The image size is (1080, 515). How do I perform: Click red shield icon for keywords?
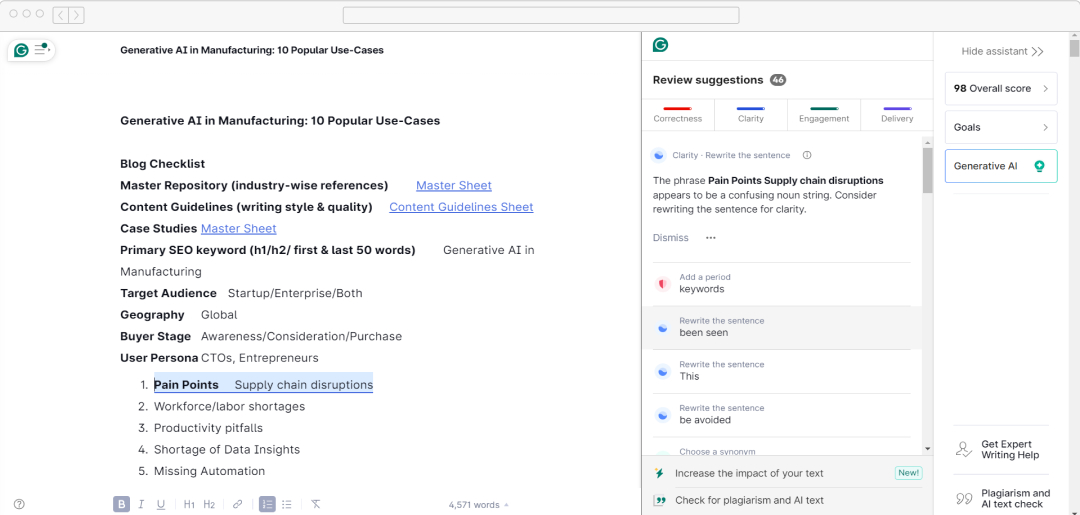click(x=662, y=284)
